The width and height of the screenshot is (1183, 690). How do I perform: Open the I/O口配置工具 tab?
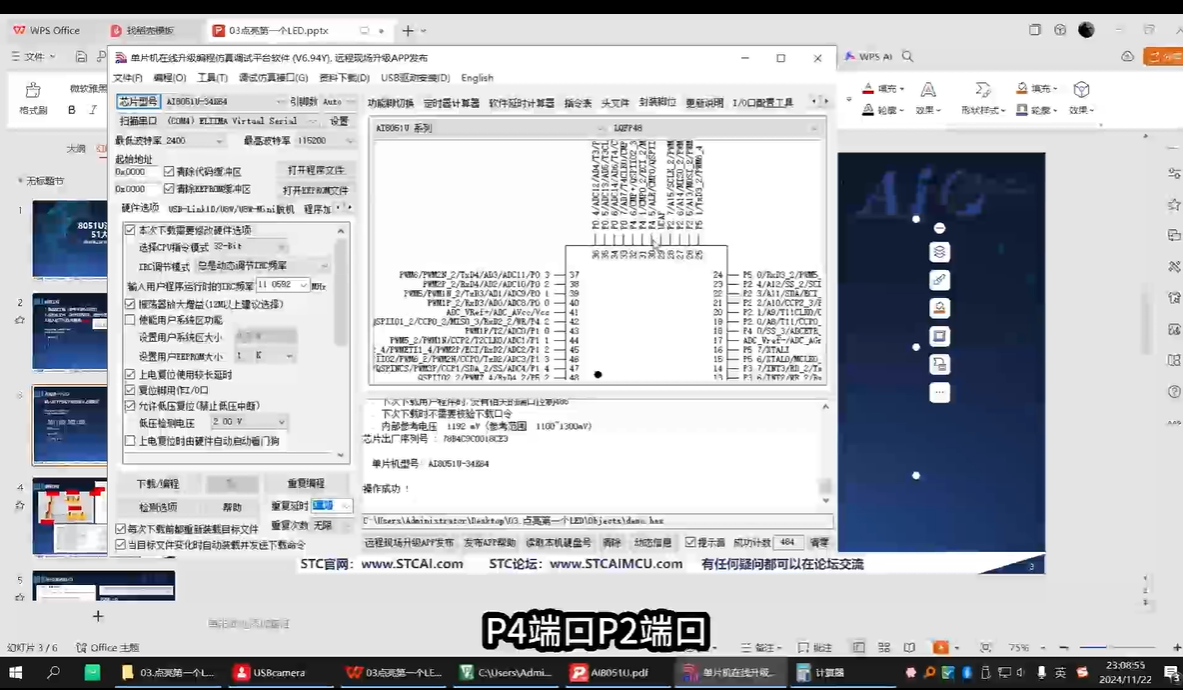[x=763, y=103]
